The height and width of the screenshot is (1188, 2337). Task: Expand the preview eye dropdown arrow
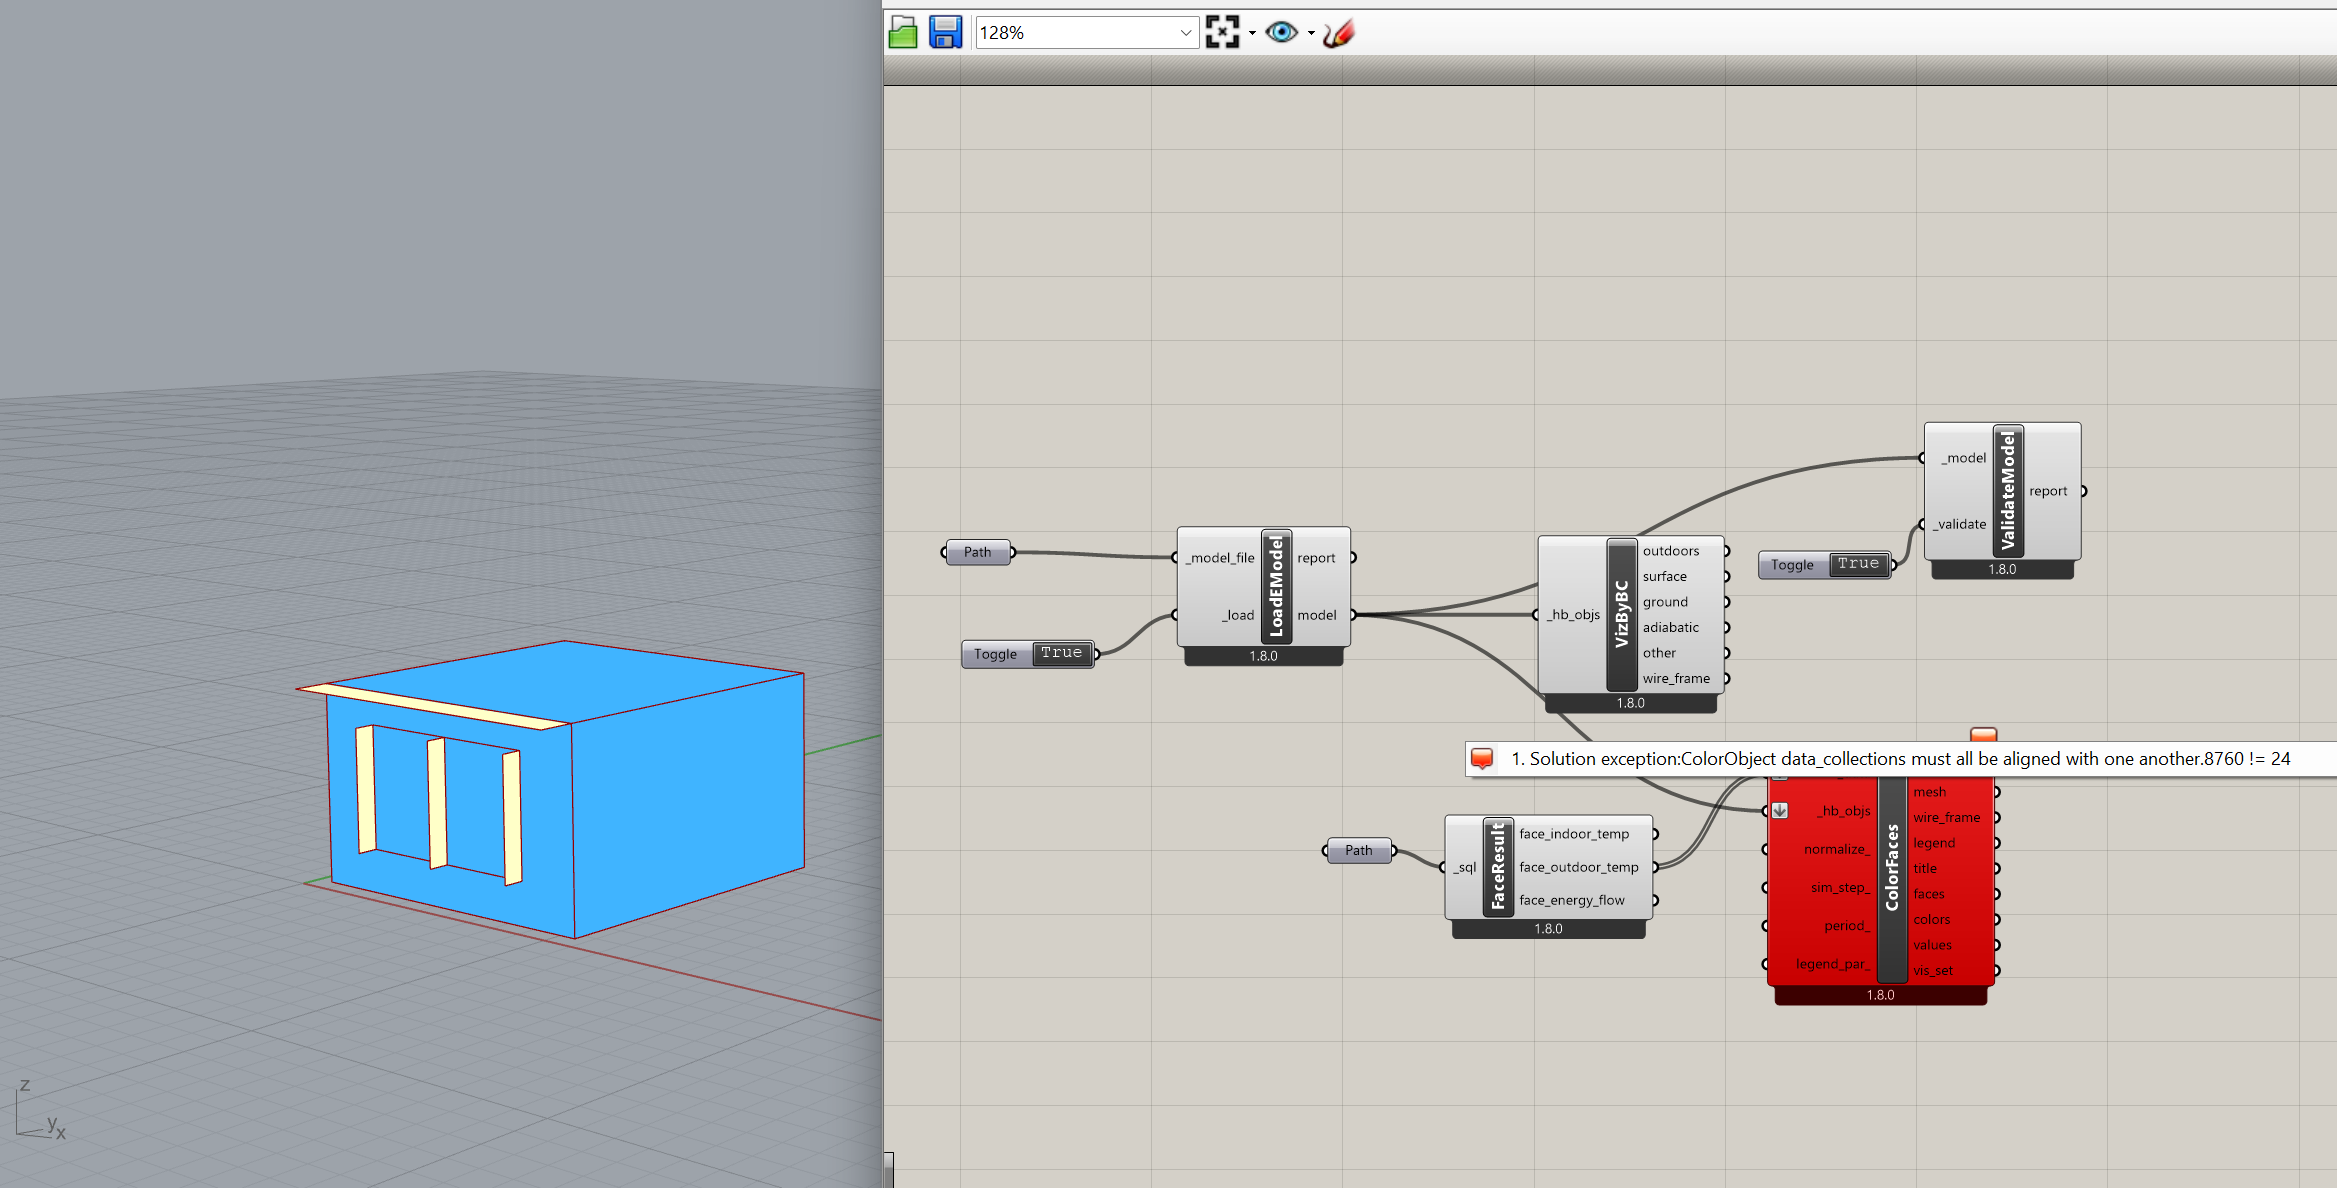pyautogui.click(x=1311, y=33)
